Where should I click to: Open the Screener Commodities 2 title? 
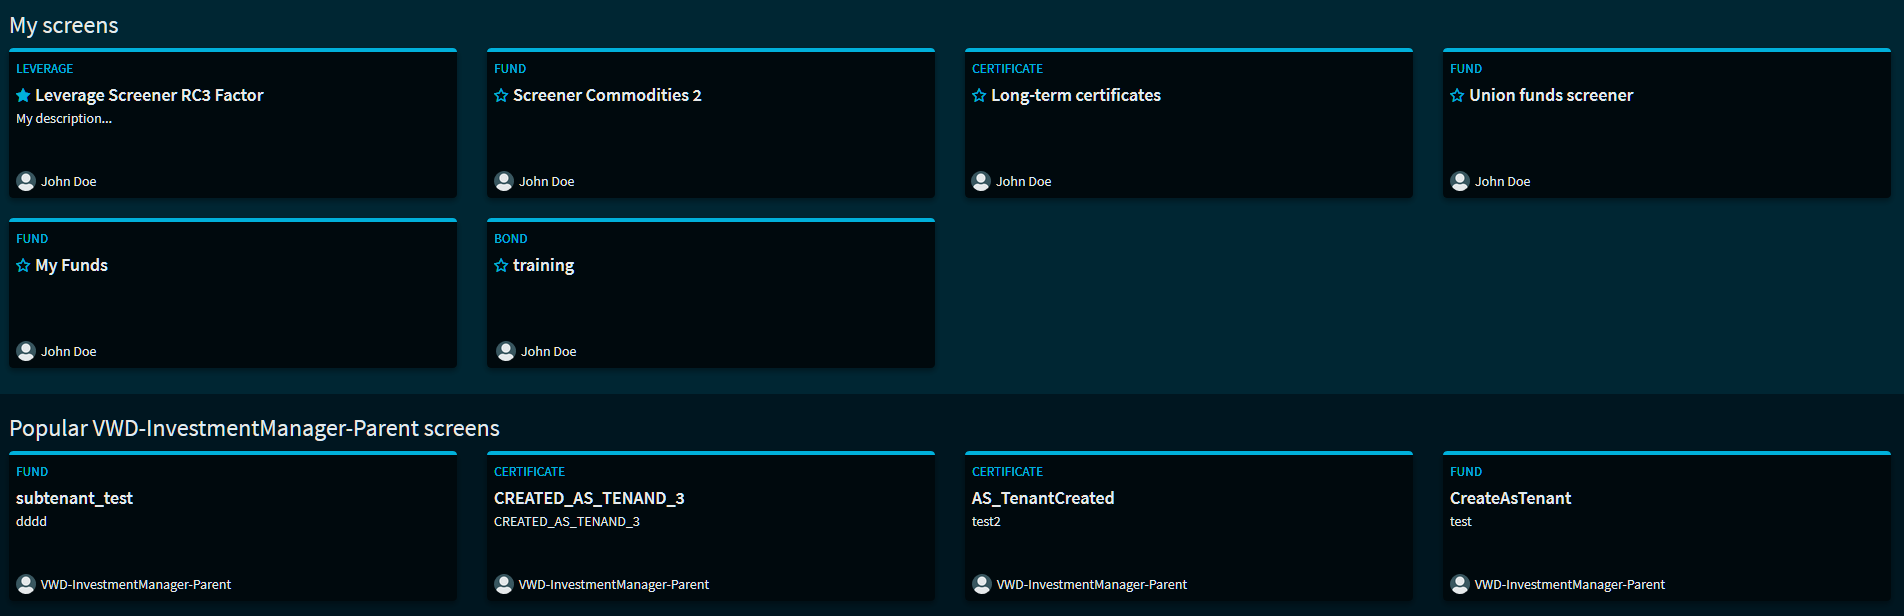tap(607, 96)
